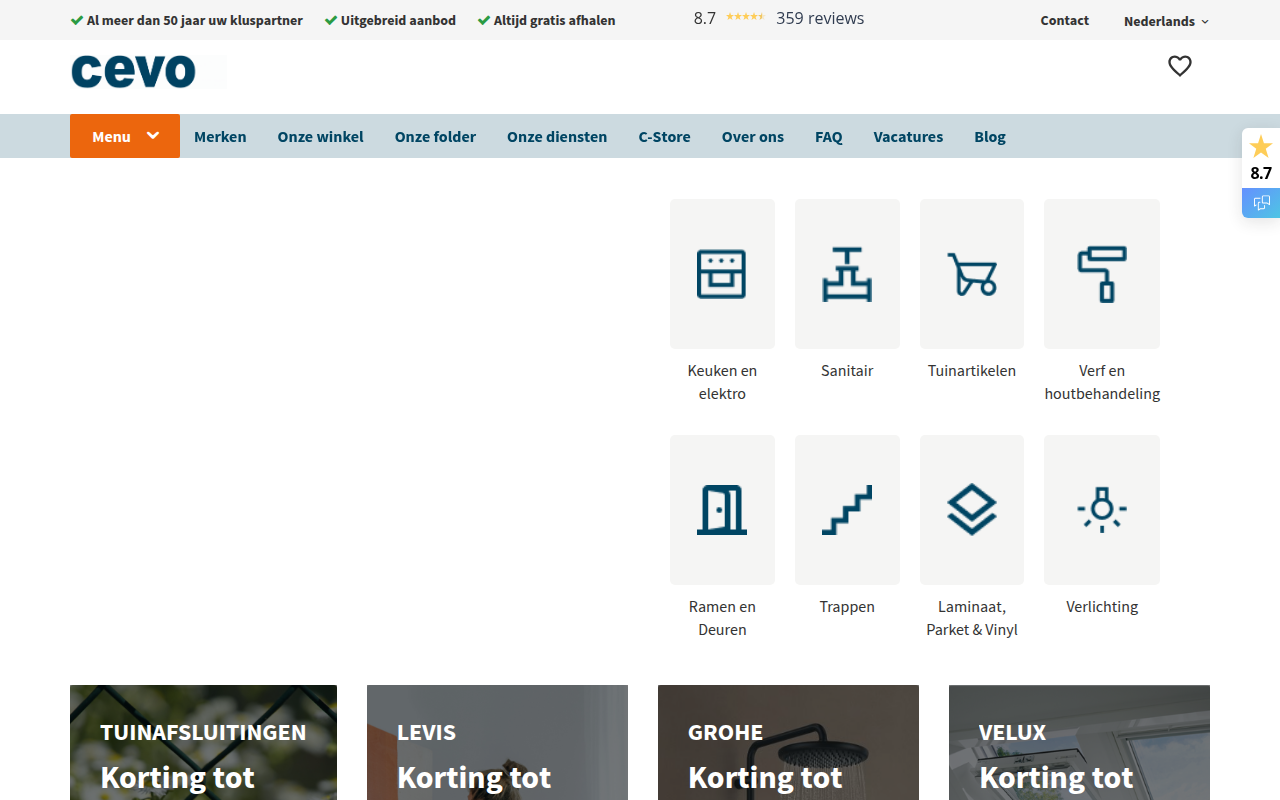The image size is (1280, 800).
Task: Select the Sanitair faucet icon
Action: tap(847, 274)
